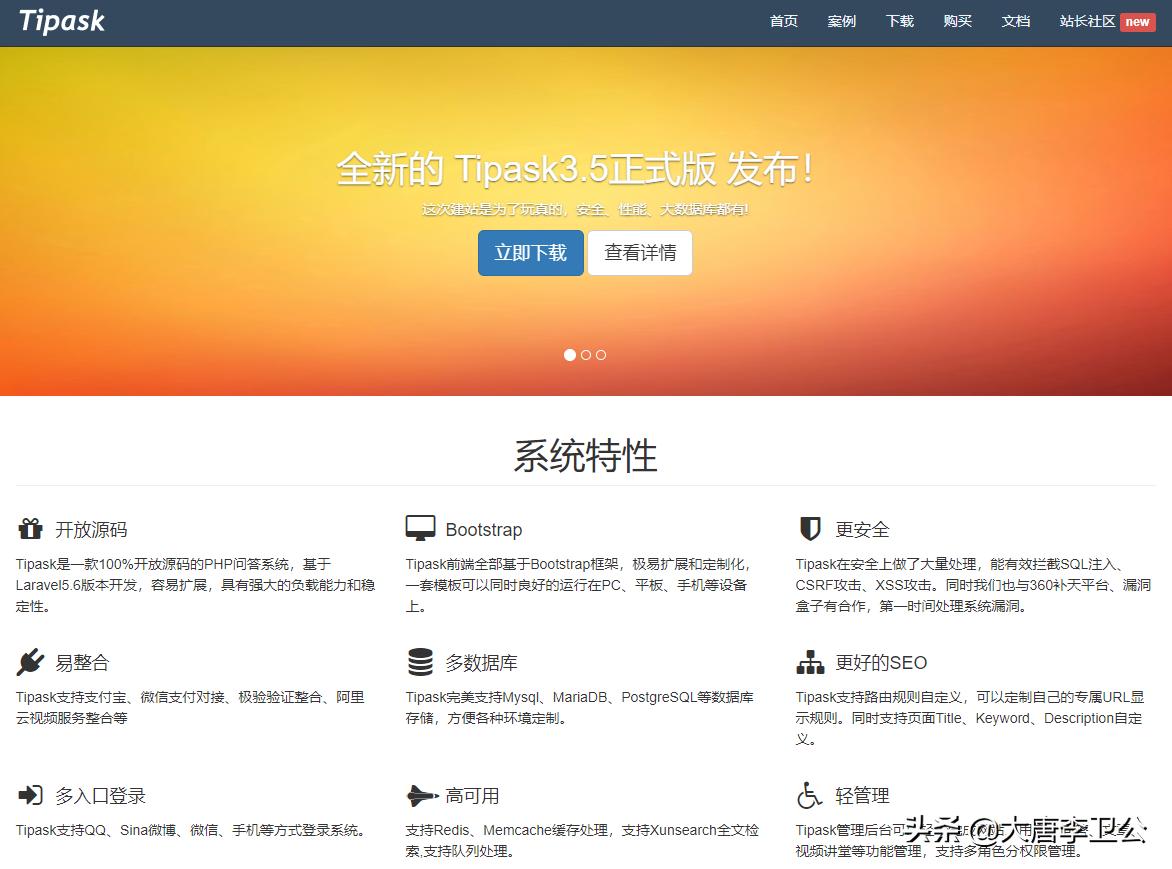Click the plug icon beside 易整合
Screen dimensions: 1172x869
click(30, 661)
